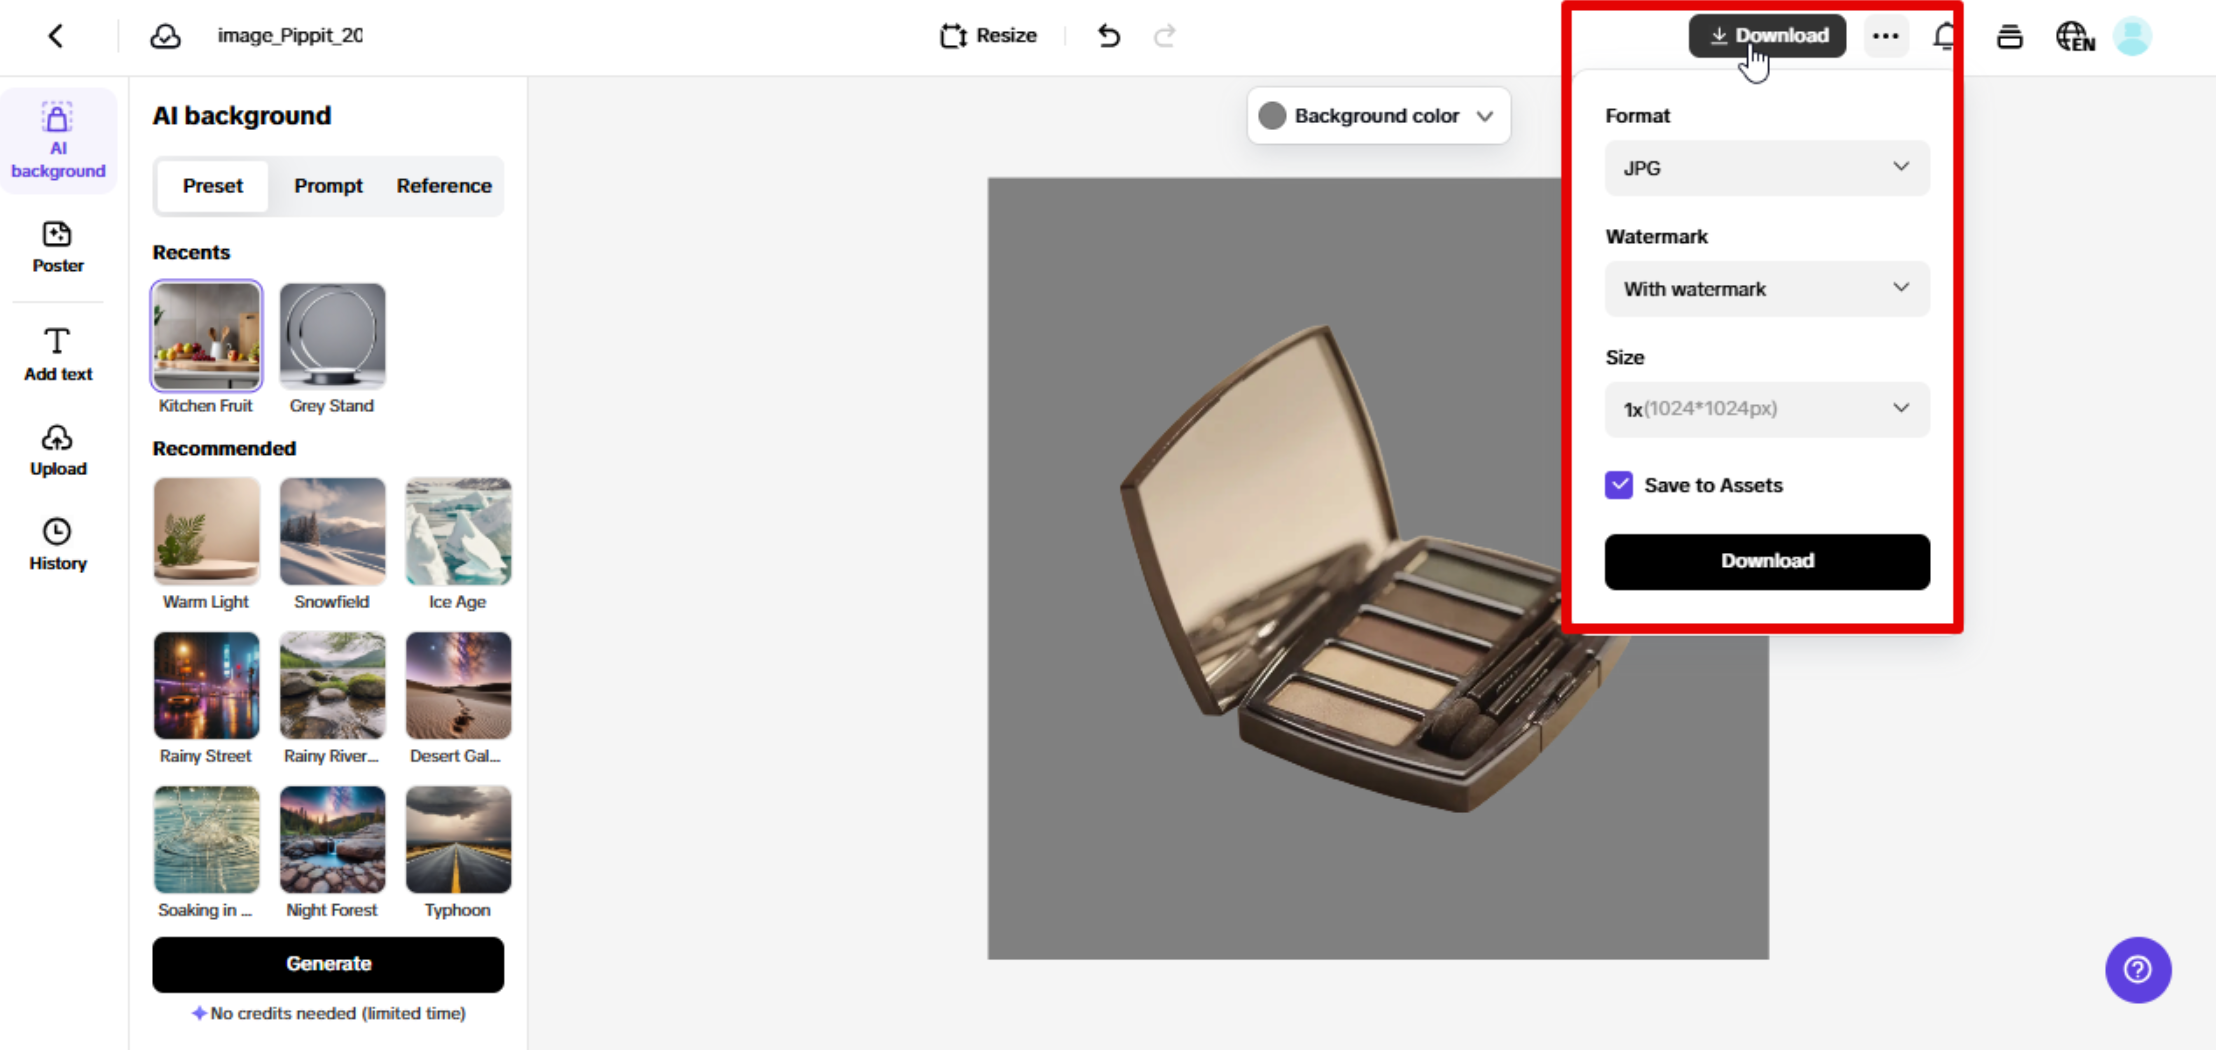Uncheck the Save to Assets checkbox
This screenshot has height=1050, width=2216.
(1619, 485)
